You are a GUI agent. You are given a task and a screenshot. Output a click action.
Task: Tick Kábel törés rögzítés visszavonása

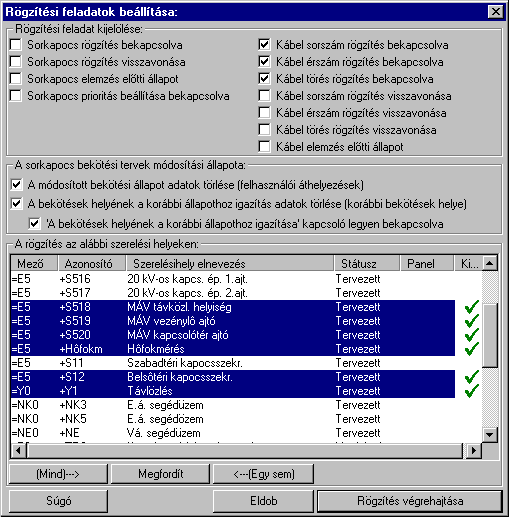264,130
